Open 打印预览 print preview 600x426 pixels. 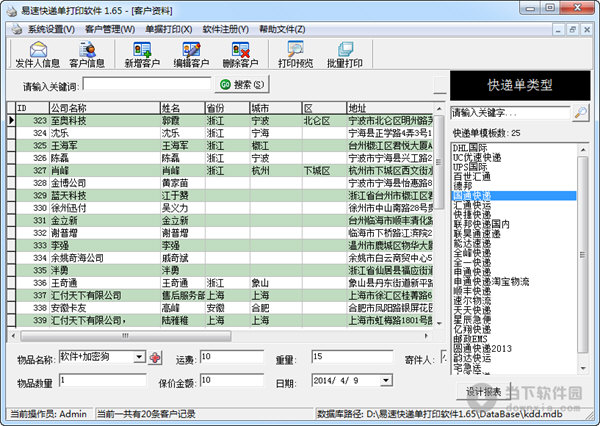pyautogui.click(x=294, y=53)
